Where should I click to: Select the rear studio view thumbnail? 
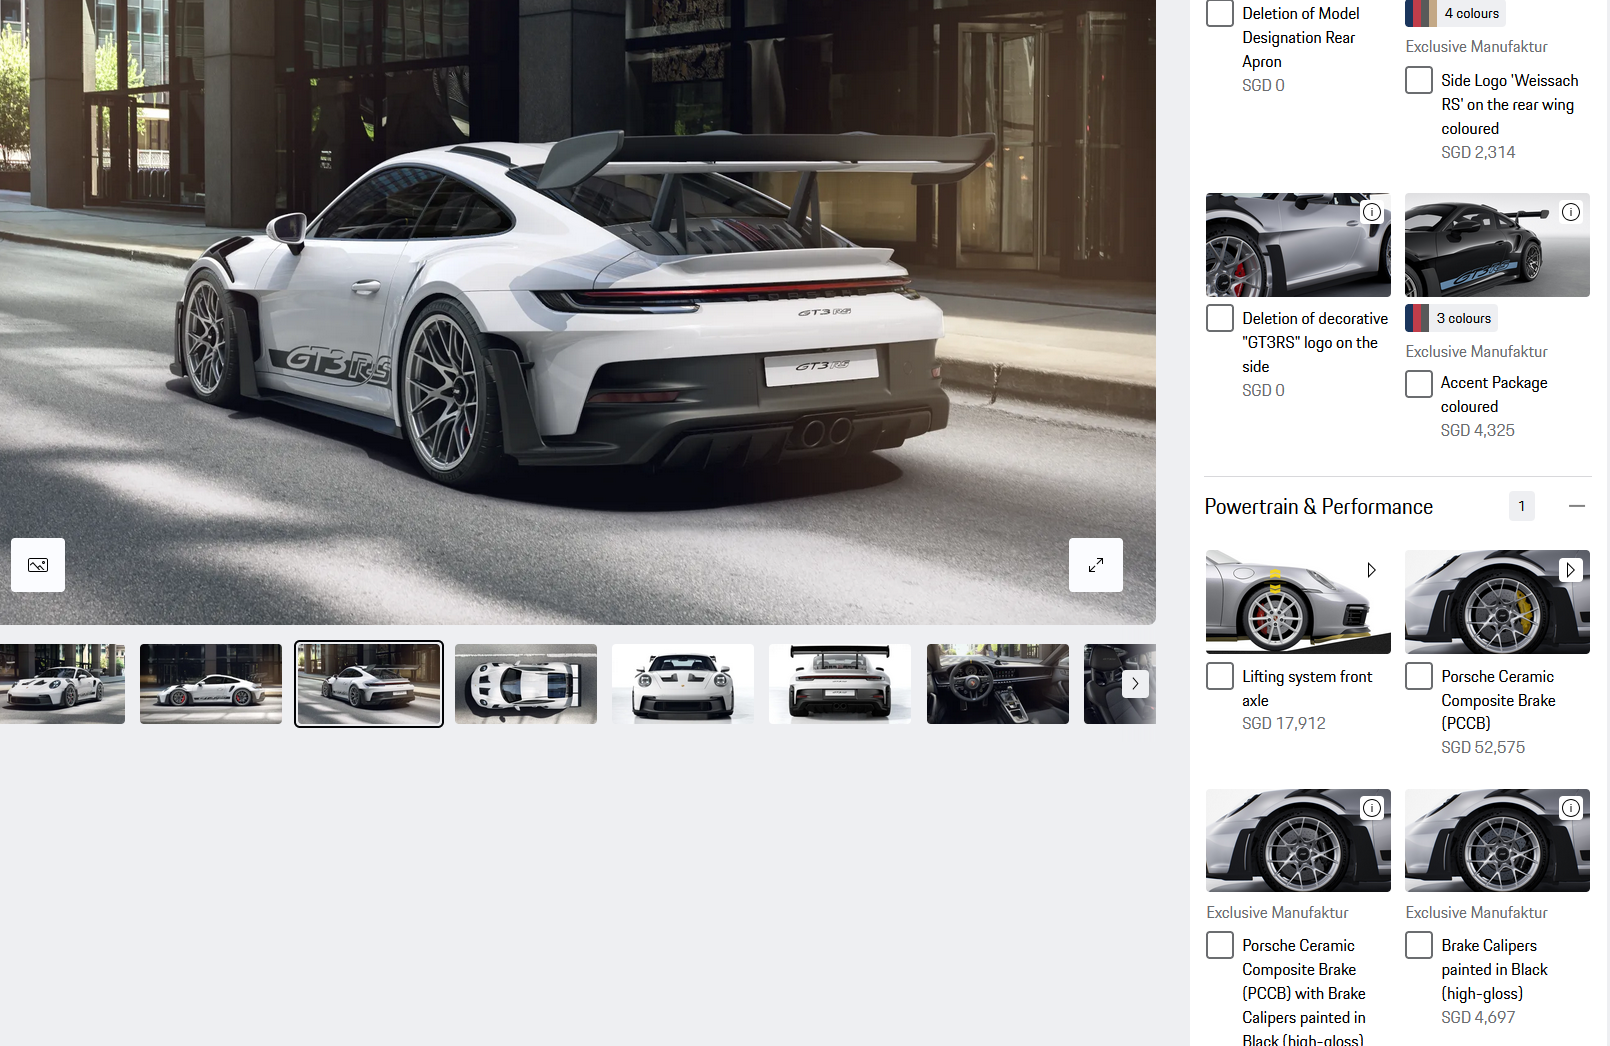pos(840,684)
